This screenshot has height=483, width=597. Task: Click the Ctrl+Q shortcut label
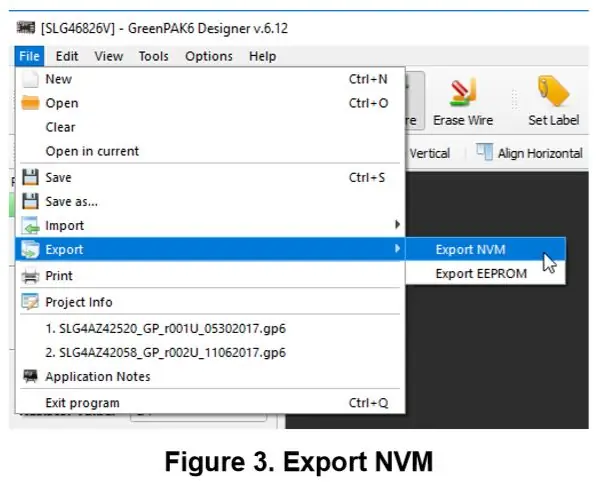(369, 403)
